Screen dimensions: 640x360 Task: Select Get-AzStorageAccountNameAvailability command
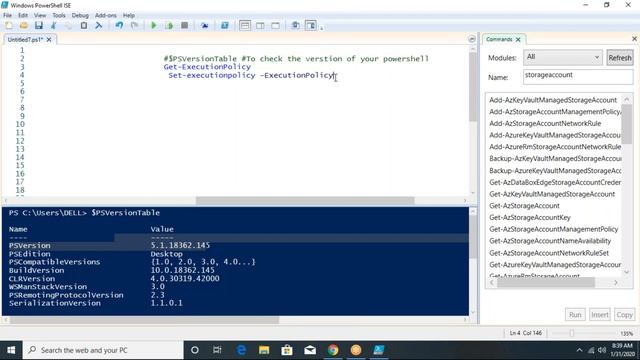click(550, 241)
